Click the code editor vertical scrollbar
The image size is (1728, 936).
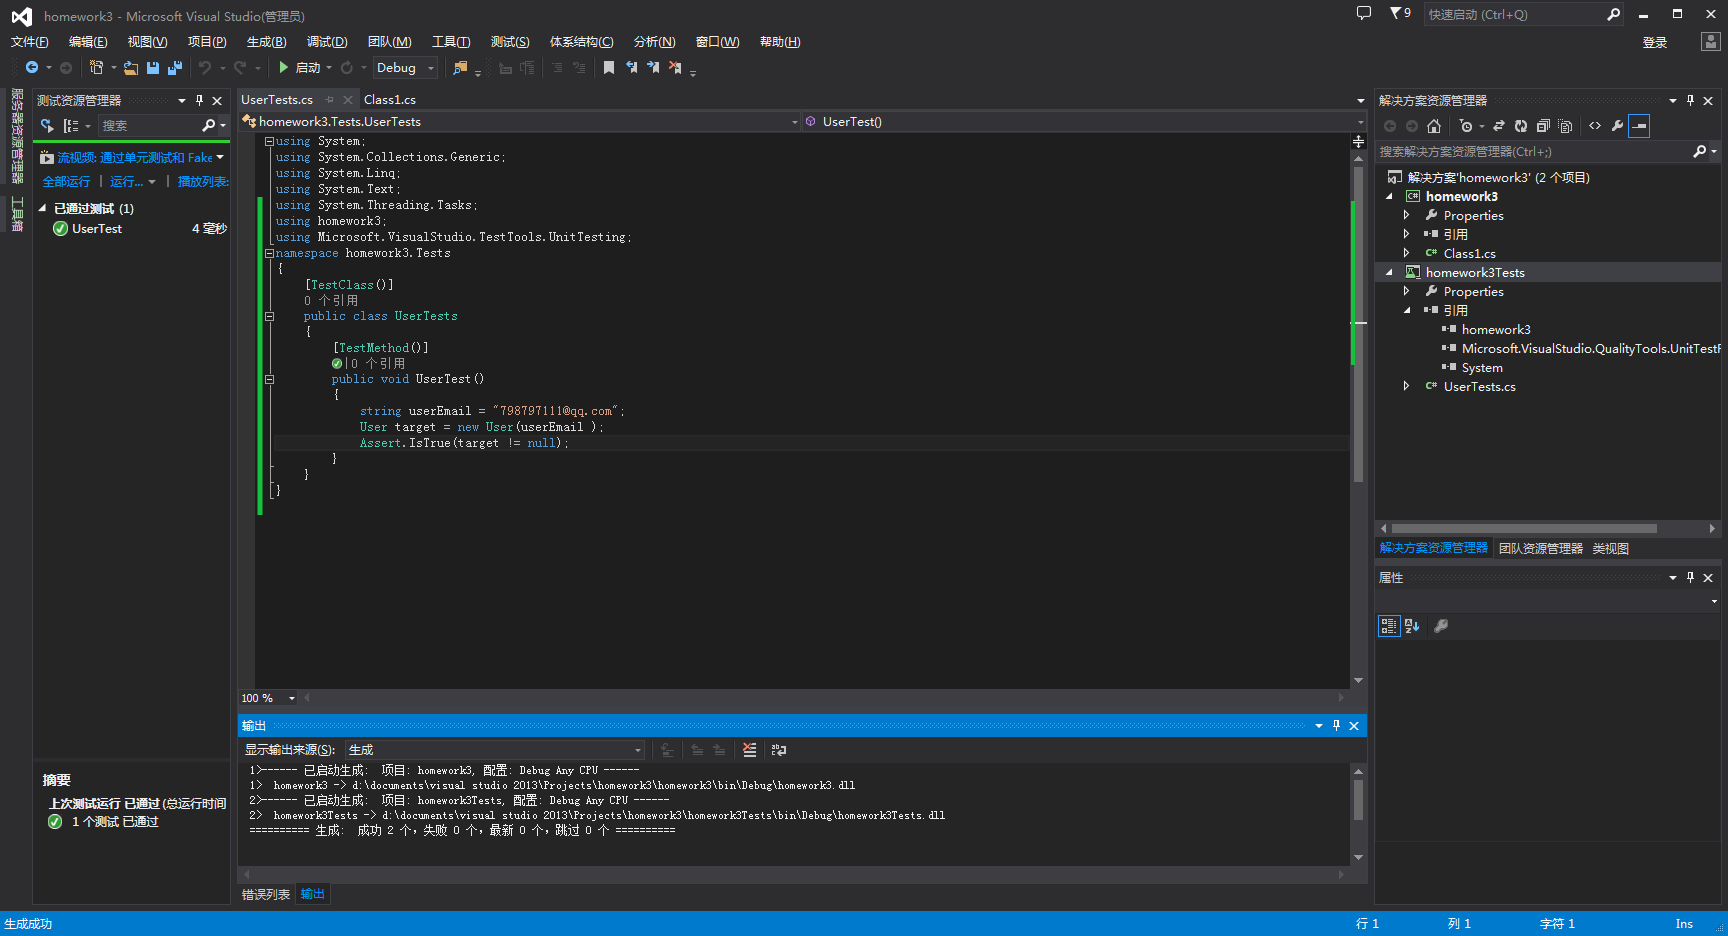point(1358,324)
